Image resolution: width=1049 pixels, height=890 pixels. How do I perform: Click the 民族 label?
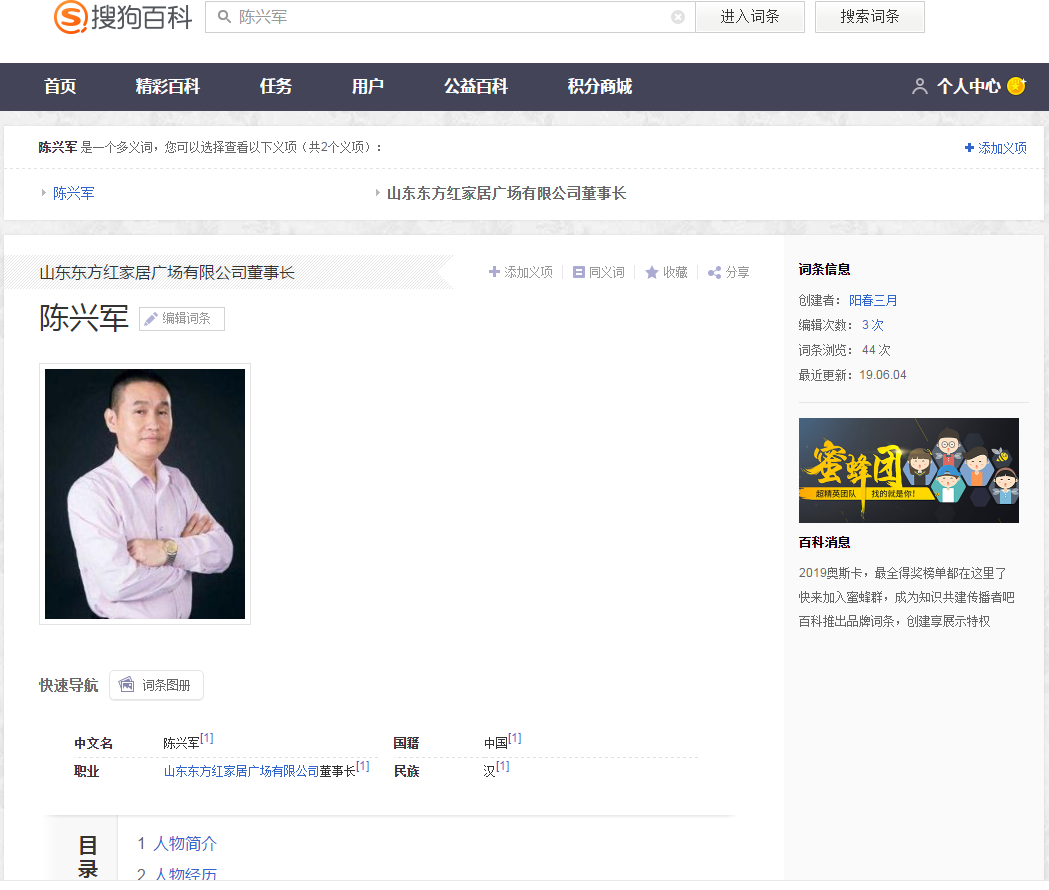406,772
